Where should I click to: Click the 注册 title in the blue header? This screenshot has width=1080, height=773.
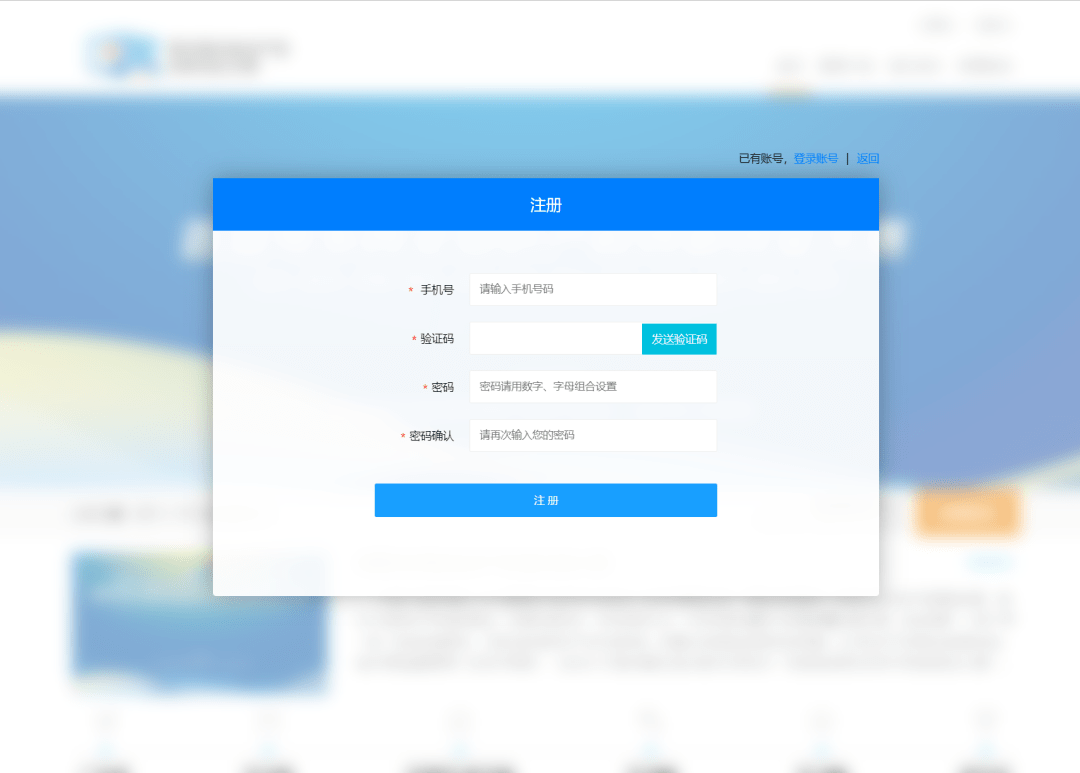click(x=545, y=205)
